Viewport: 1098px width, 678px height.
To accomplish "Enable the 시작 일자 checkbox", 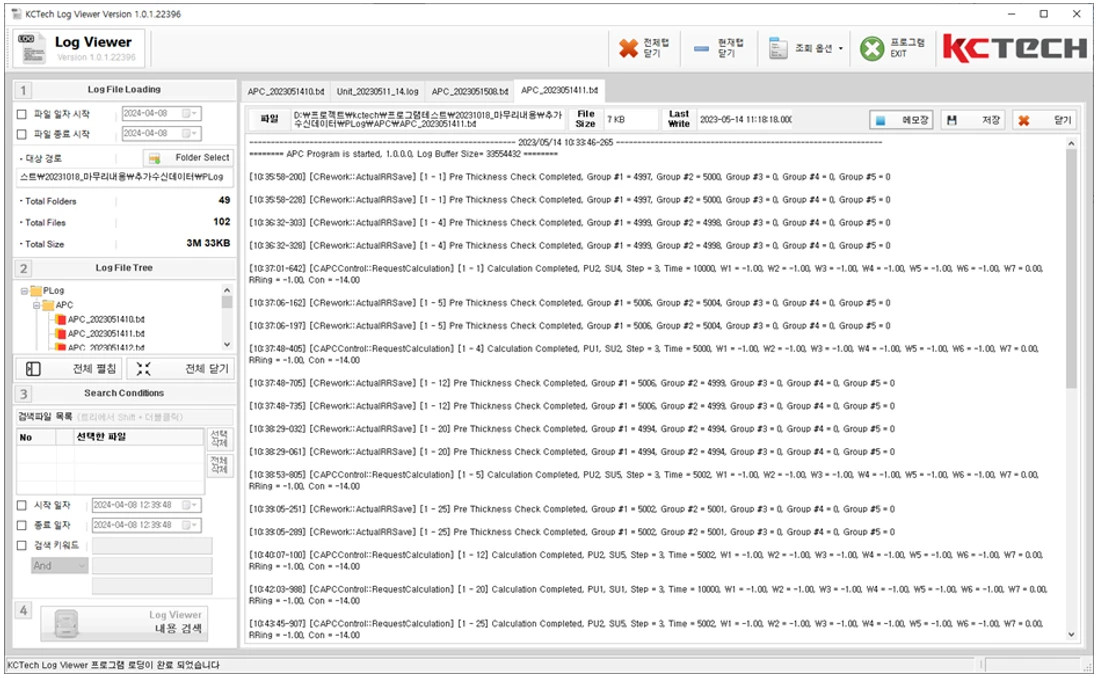I will (x=22, y=505).
